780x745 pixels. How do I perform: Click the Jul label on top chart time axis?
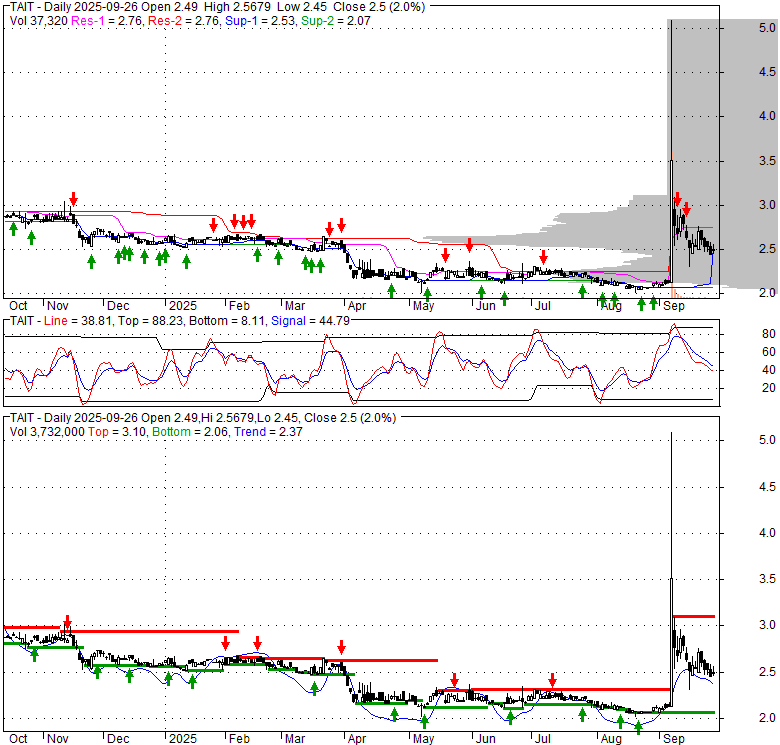(x=542, y=306)
